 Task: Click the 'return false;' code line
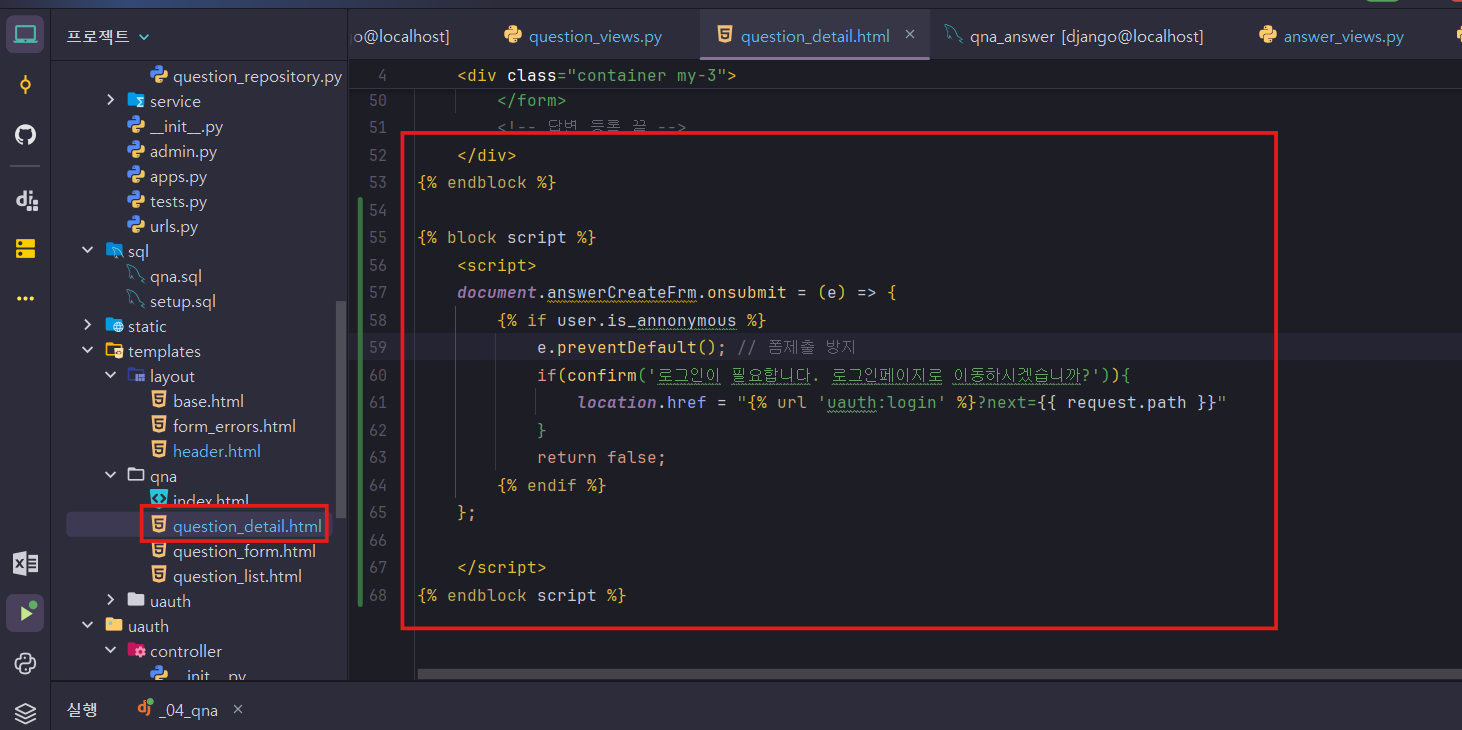[x=601, y=457]
